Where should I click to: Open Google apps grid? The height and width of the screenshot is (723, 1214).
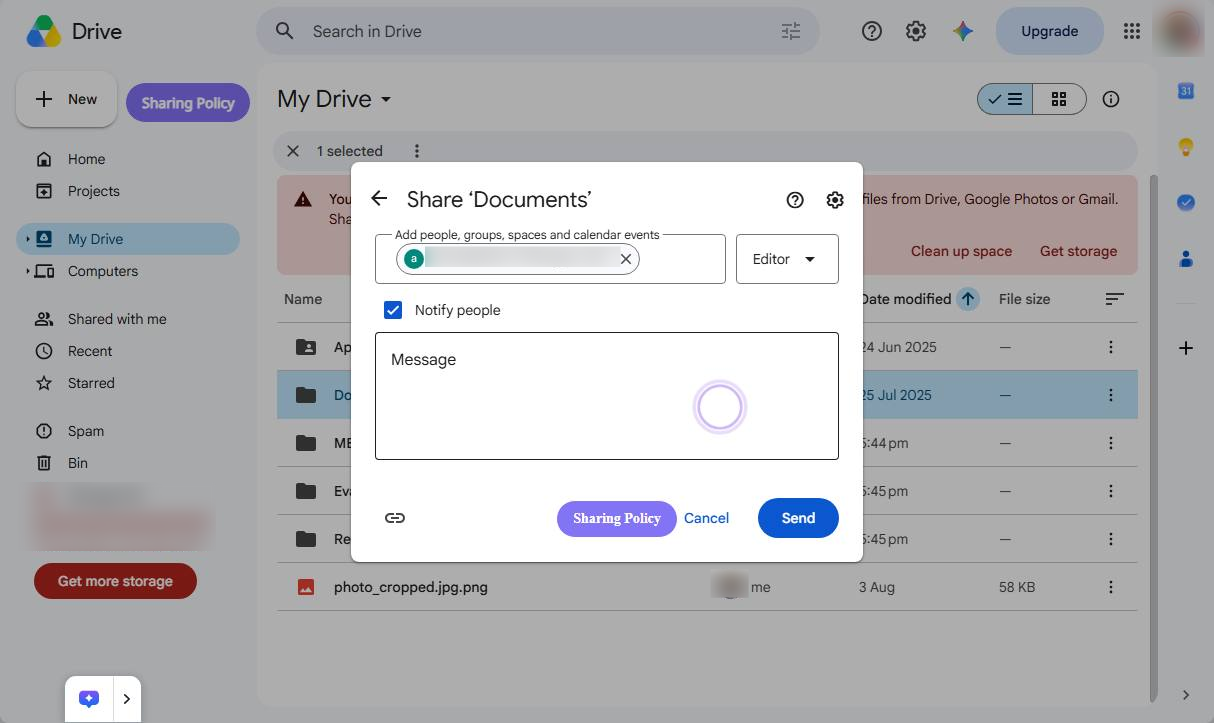point(1132,31)
